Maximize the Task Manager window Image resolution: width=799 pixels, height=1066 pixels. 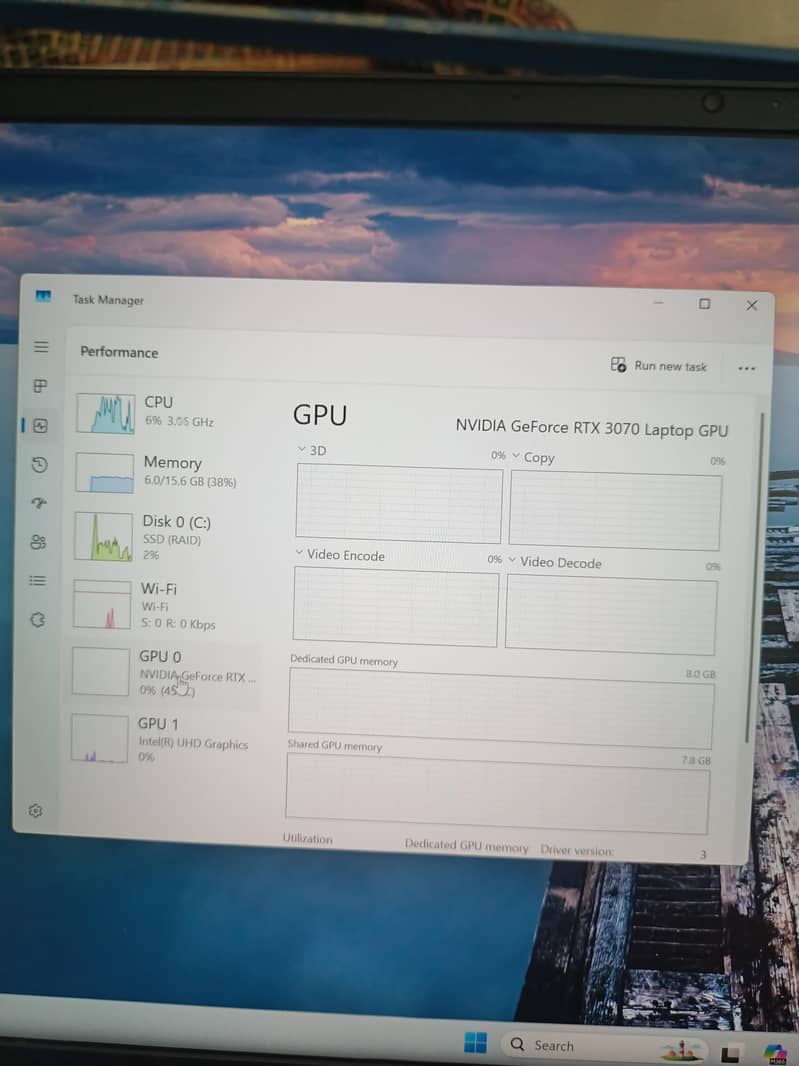(x=704, y=303)
